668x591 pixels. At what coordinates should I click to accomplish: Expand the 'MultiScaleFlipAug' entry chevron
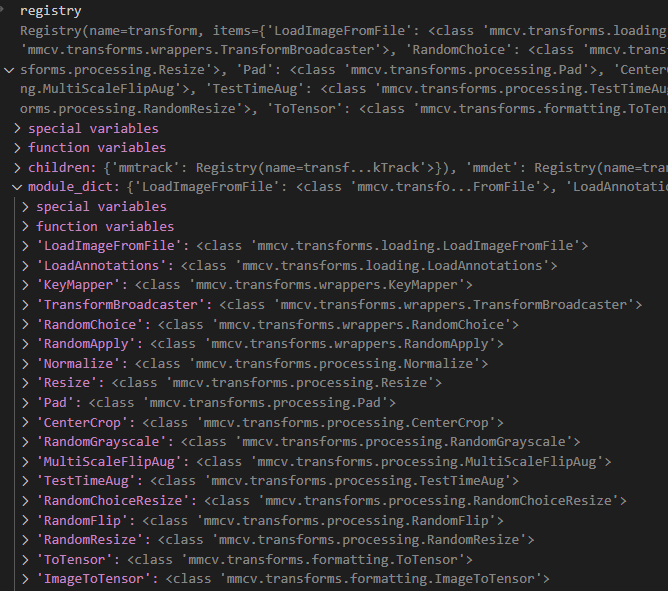click(x=26, y=461)
